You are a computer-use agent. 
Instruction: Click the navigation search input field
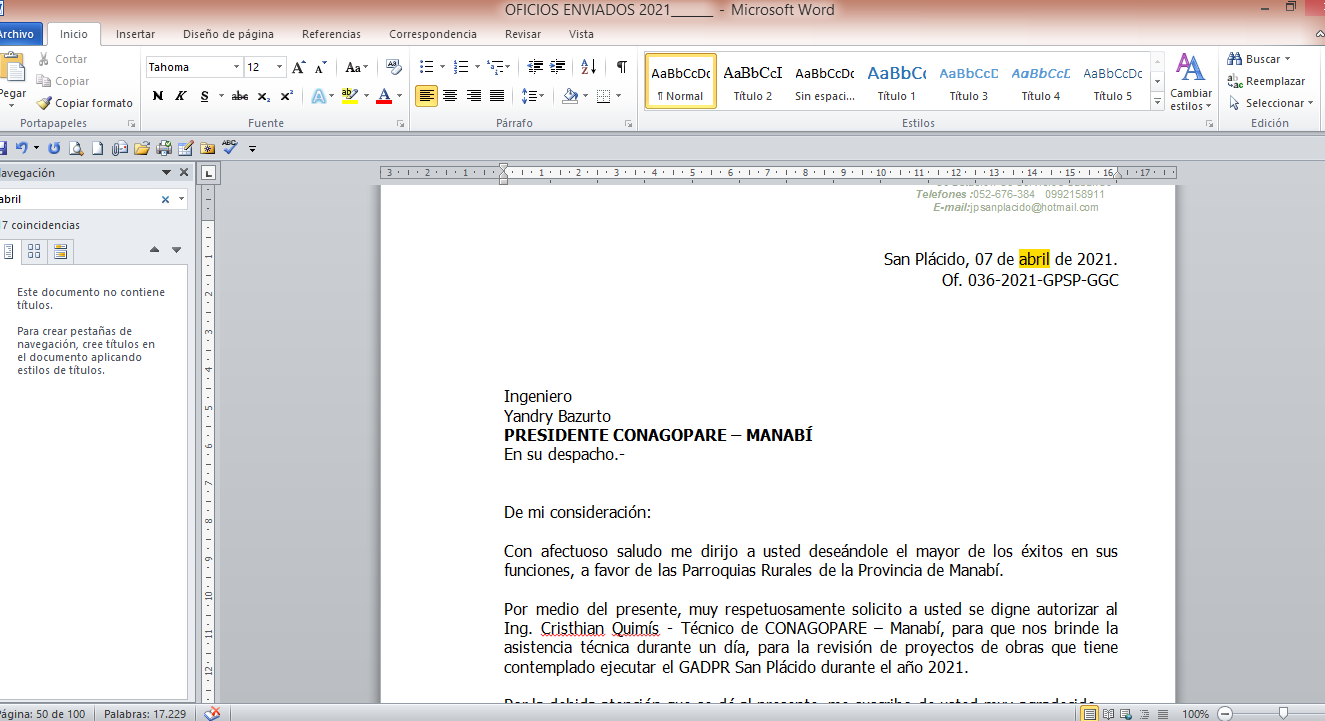point(80,199)
